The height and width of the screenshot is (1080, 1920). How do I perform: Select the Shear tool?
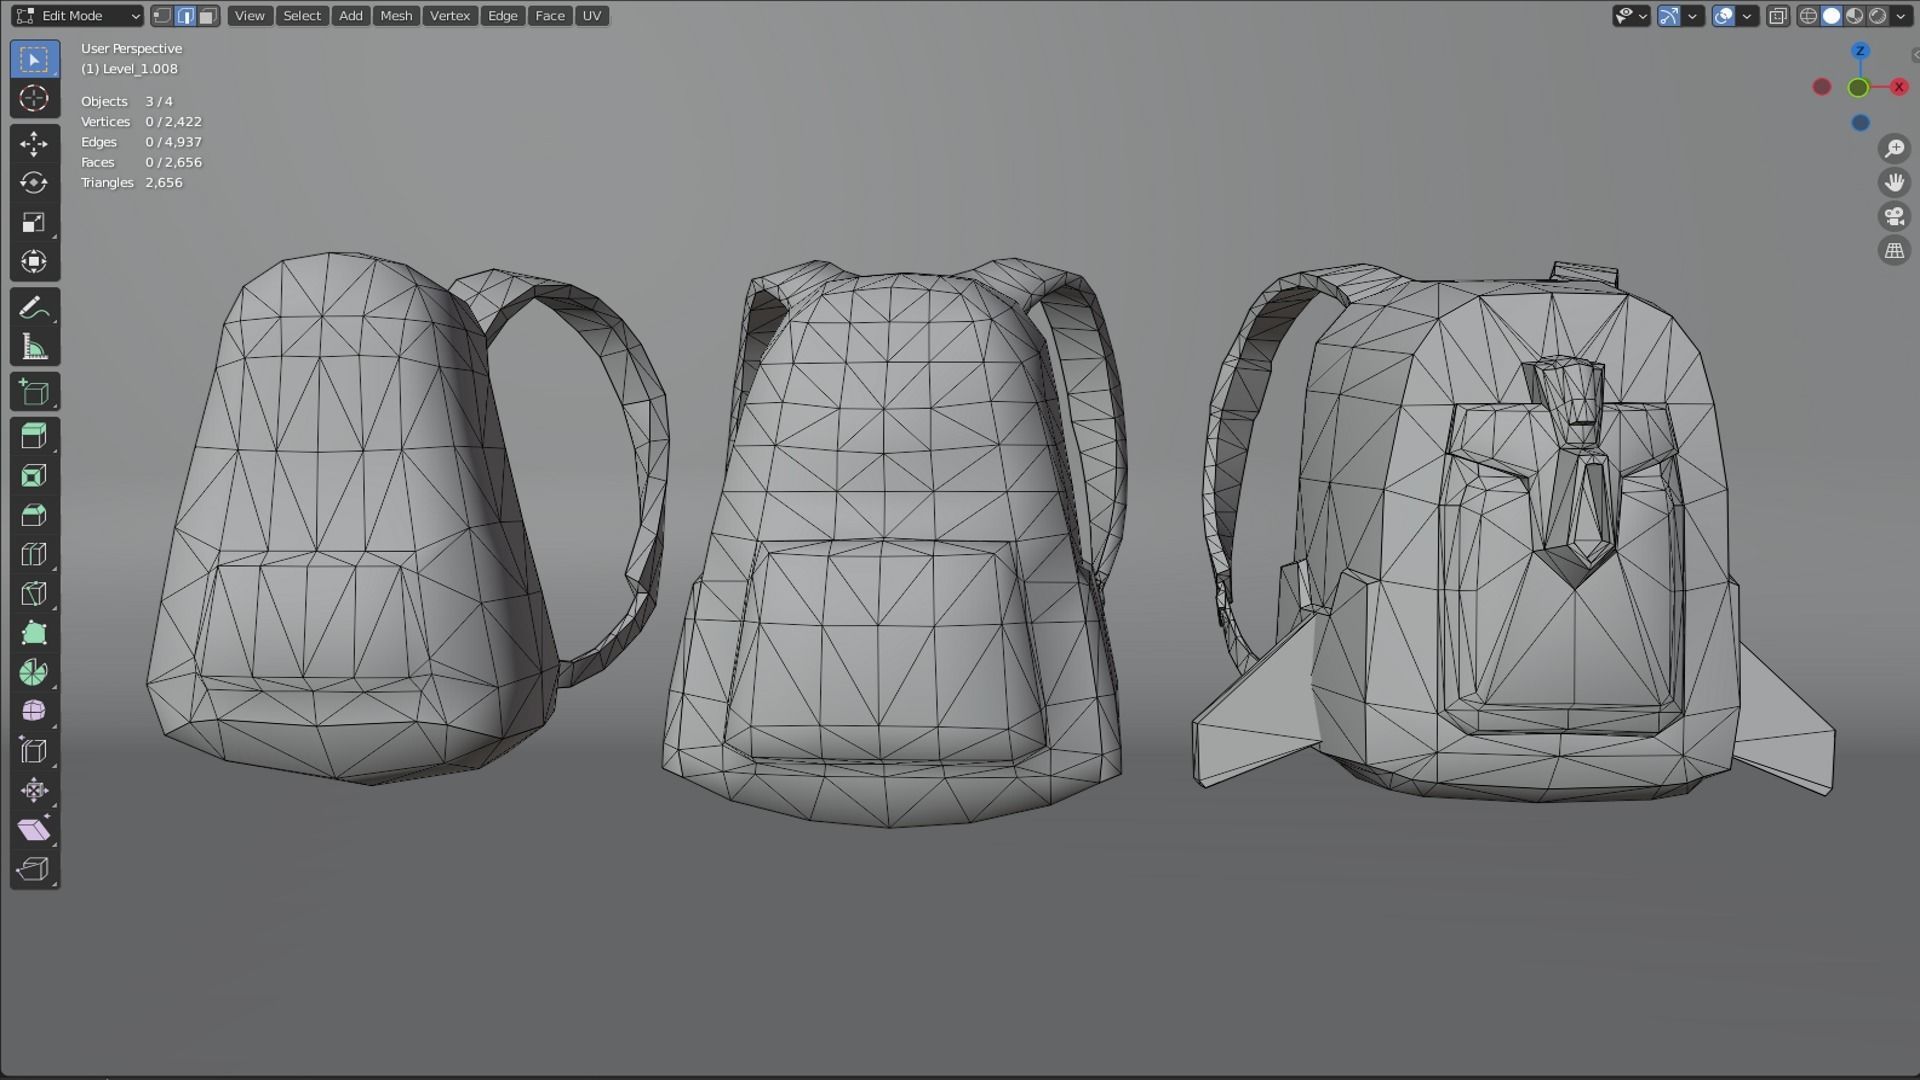(x=34, y=829)
